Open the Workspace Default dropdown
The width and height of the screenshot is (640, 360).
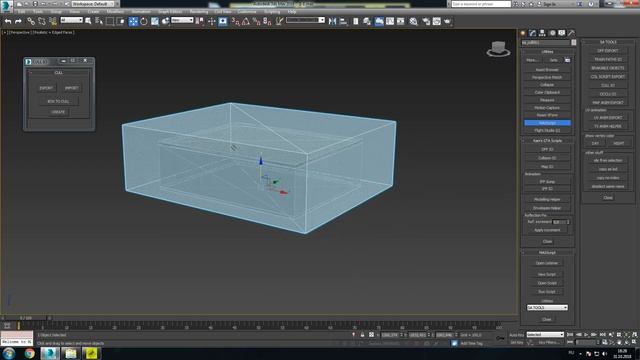(x=93, y=4)
